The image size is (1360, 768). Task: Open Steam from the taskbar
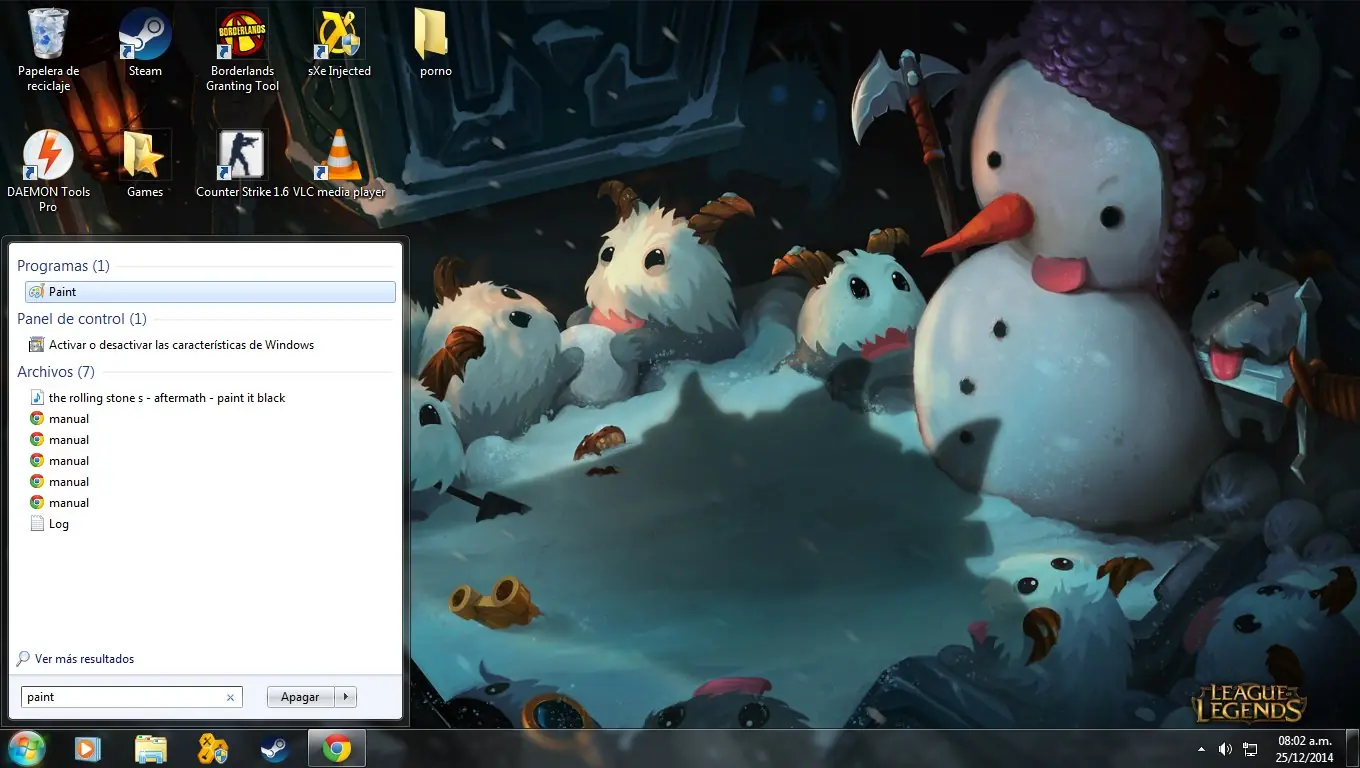[x=275, y=748]
